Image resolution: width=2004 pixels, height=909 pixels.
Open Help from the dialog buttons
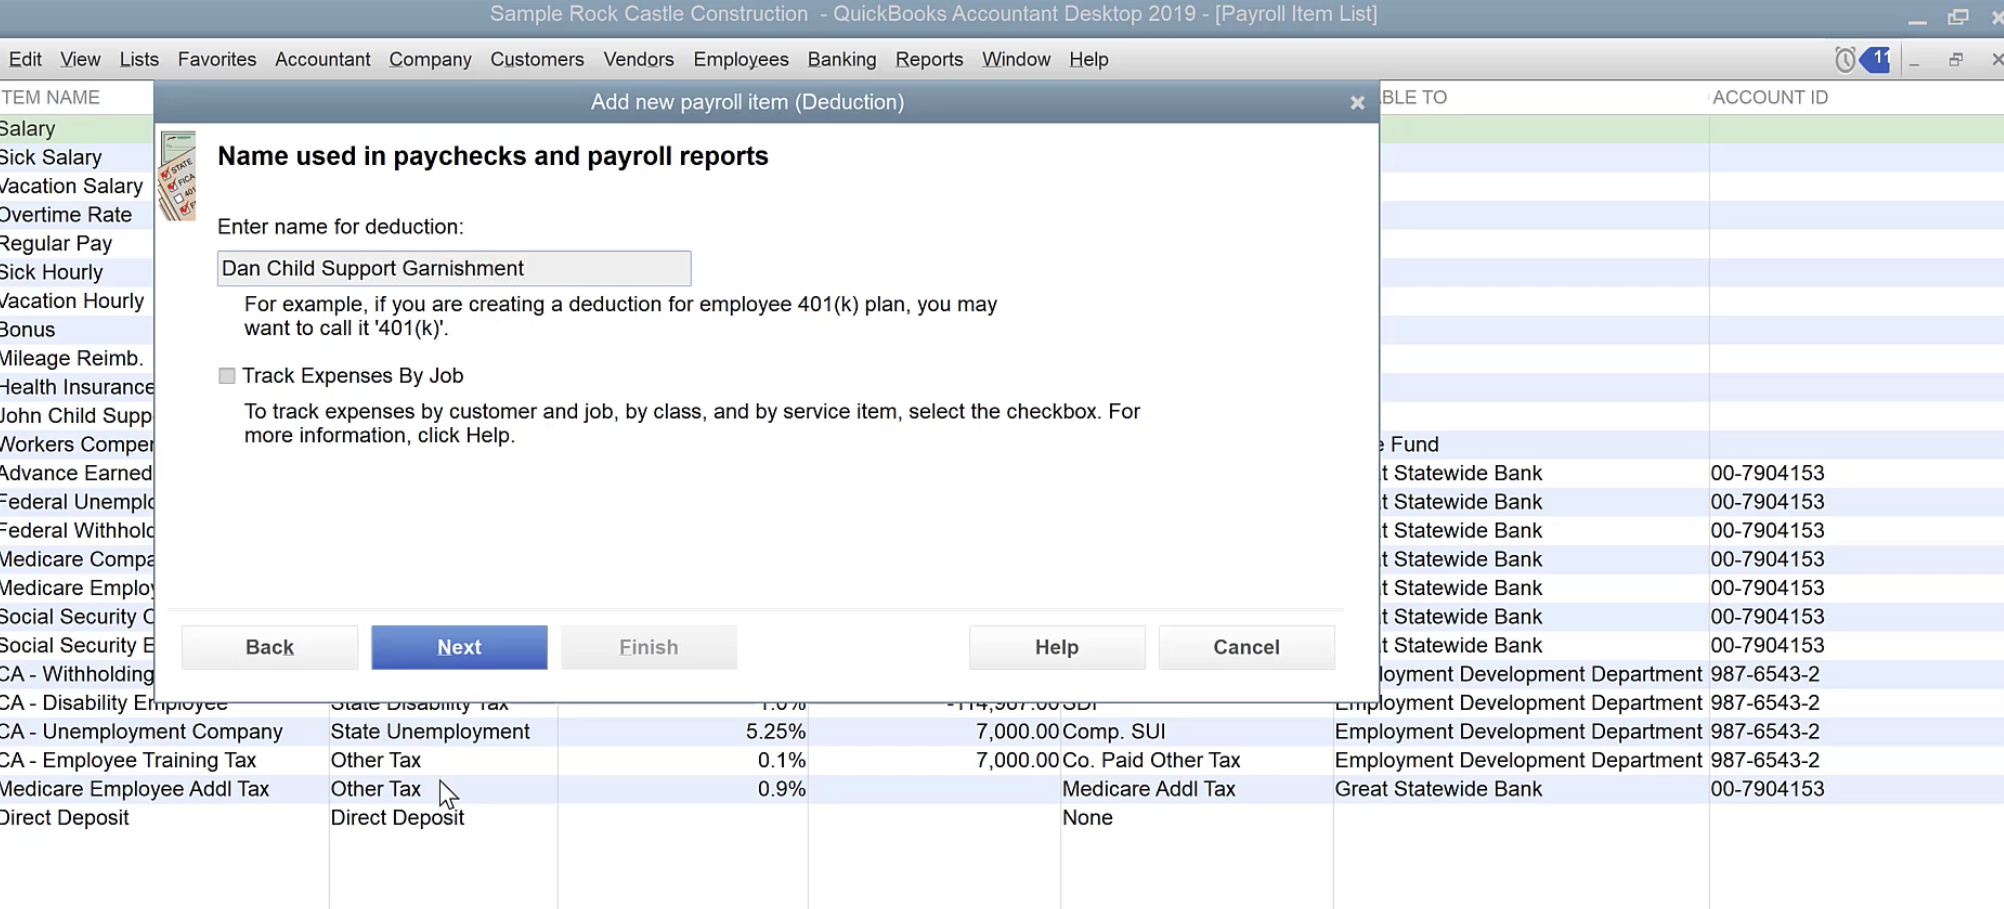click(1056, 647)
